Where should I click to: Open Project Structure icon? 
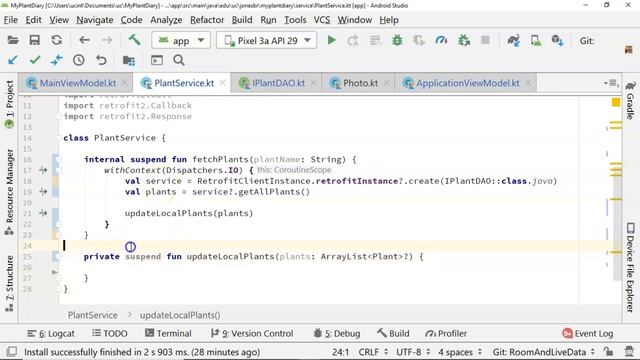[x=129, y=60]
